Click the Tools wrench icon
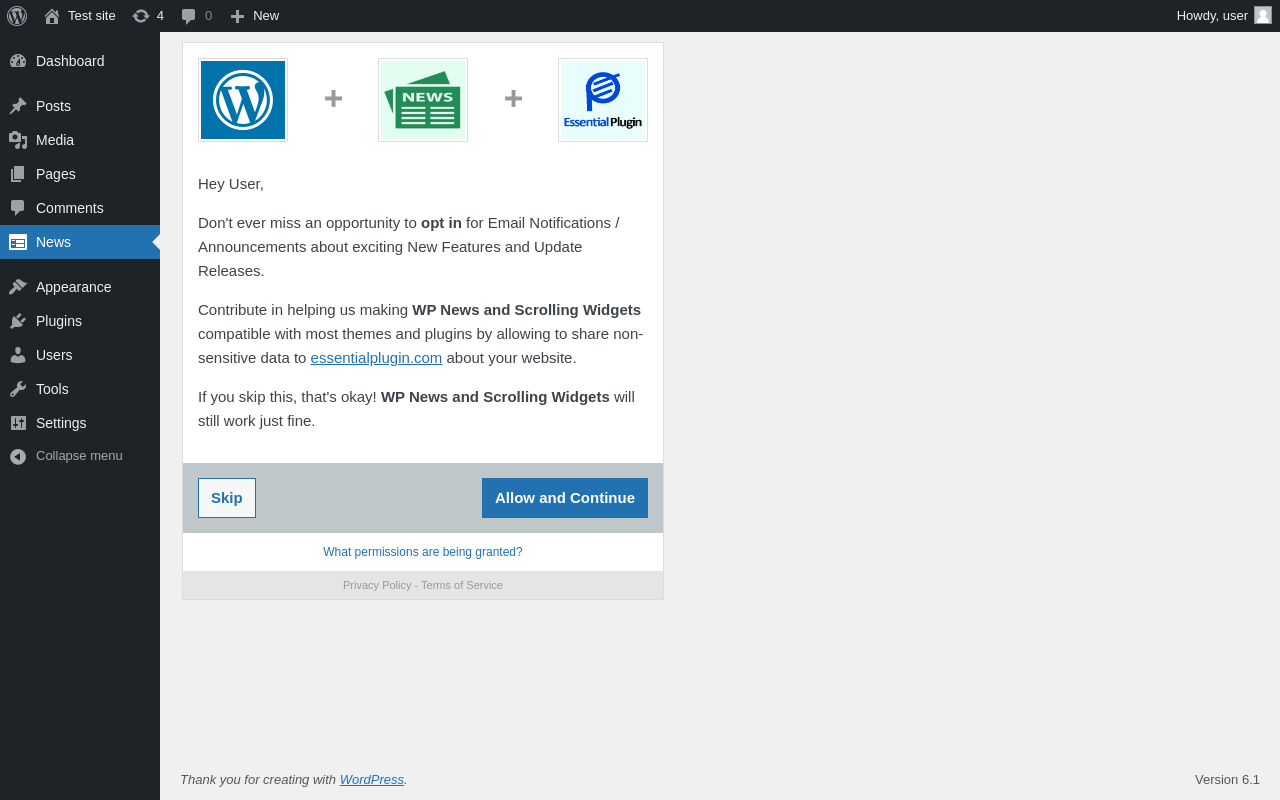The image size is (1280, 800). click(18, 389)
